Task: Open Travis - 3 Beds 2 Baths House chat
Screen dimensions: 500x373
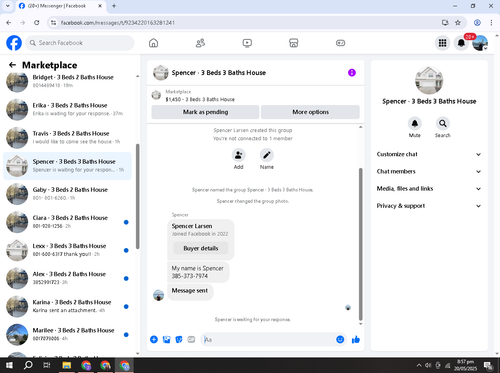Action: click(67, 137)
